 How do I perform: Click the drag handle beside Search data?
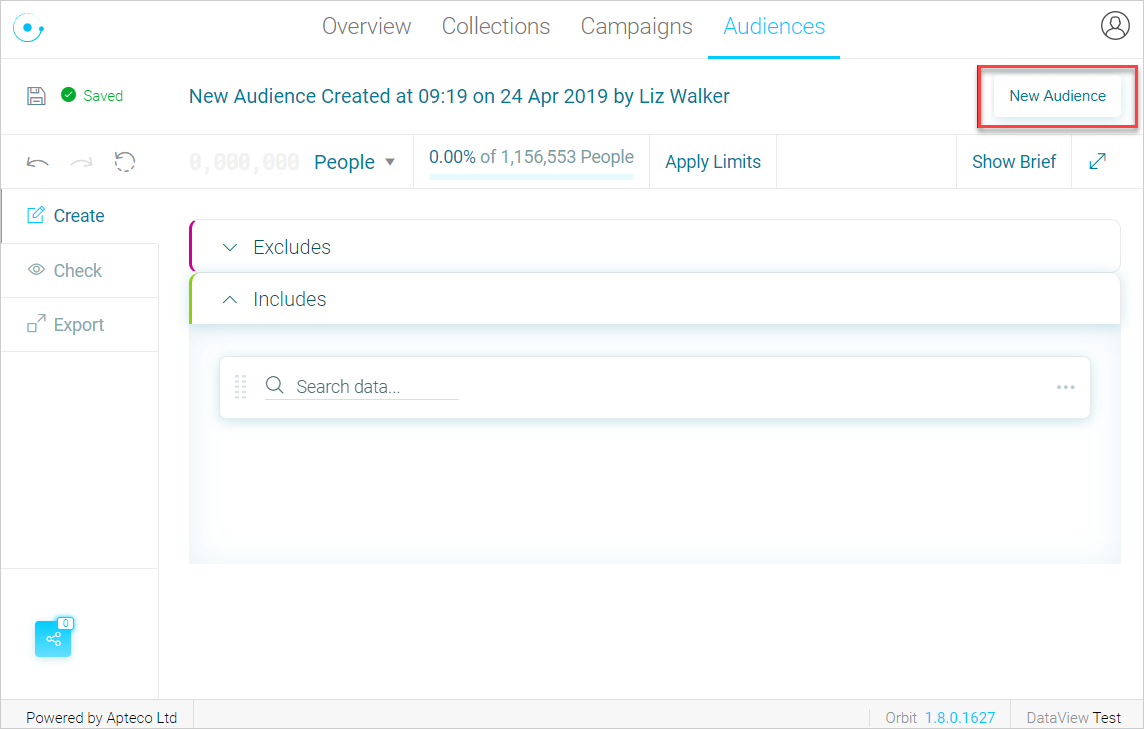pos(241,387)
